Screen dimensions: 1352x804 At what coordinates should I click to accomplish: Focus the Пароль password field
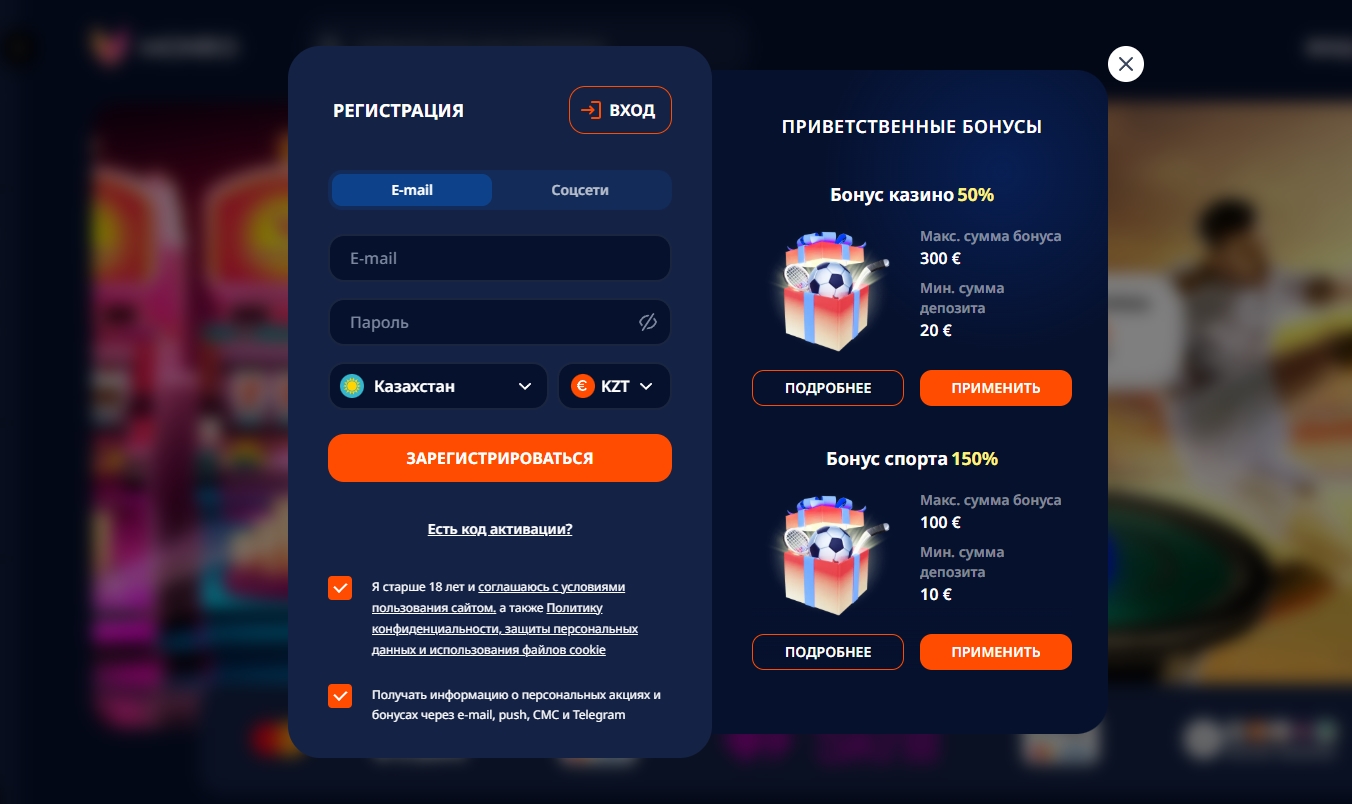tap(500, 322)
